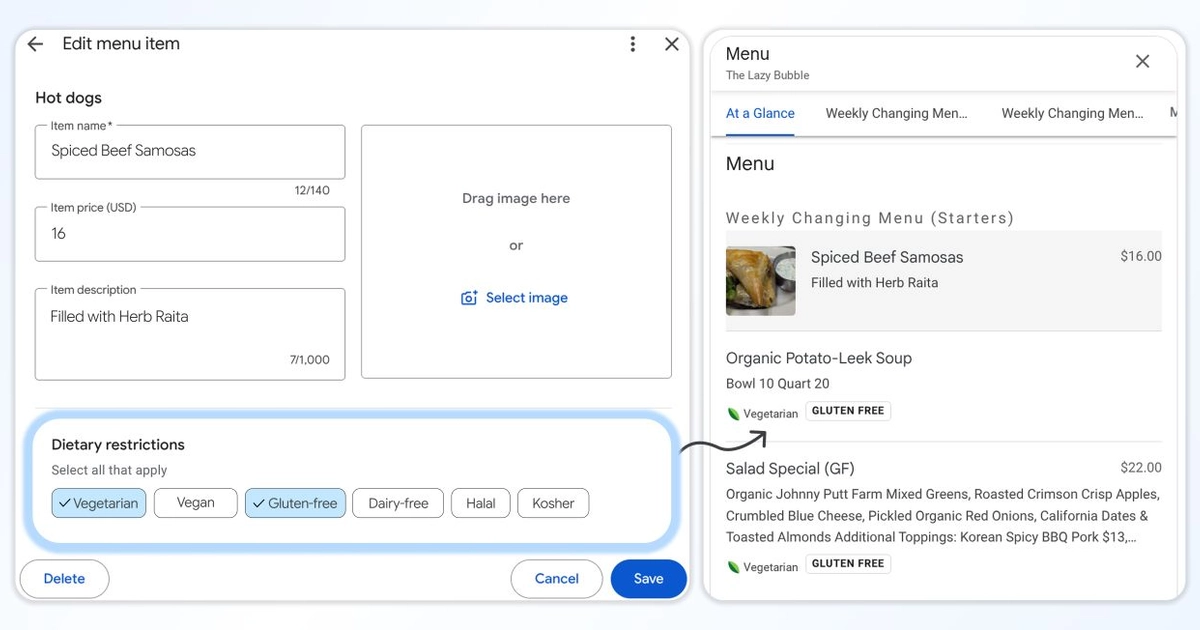
Task: Click the GLUTEN FREE badge under Potato-Leek Soup
Action: (x=848, y=411)
